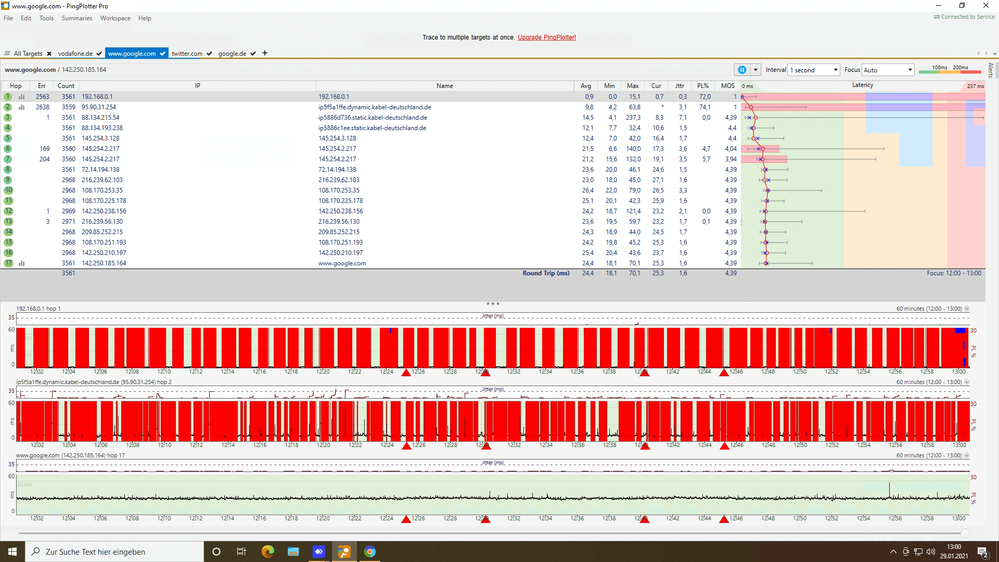The height and width of the screenshot is (562, 999).
Task: Open the Workspace menu
Action: [115, 18]
